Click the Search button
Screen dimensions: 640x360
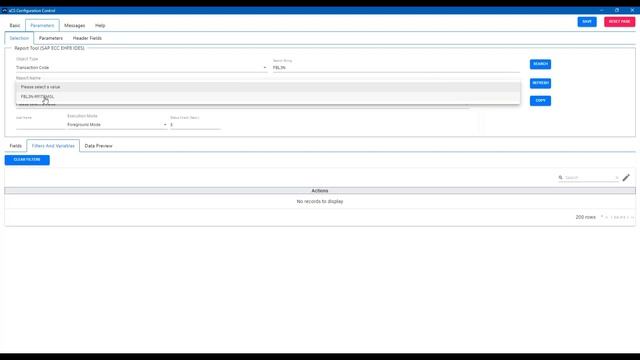click(540, 64)
